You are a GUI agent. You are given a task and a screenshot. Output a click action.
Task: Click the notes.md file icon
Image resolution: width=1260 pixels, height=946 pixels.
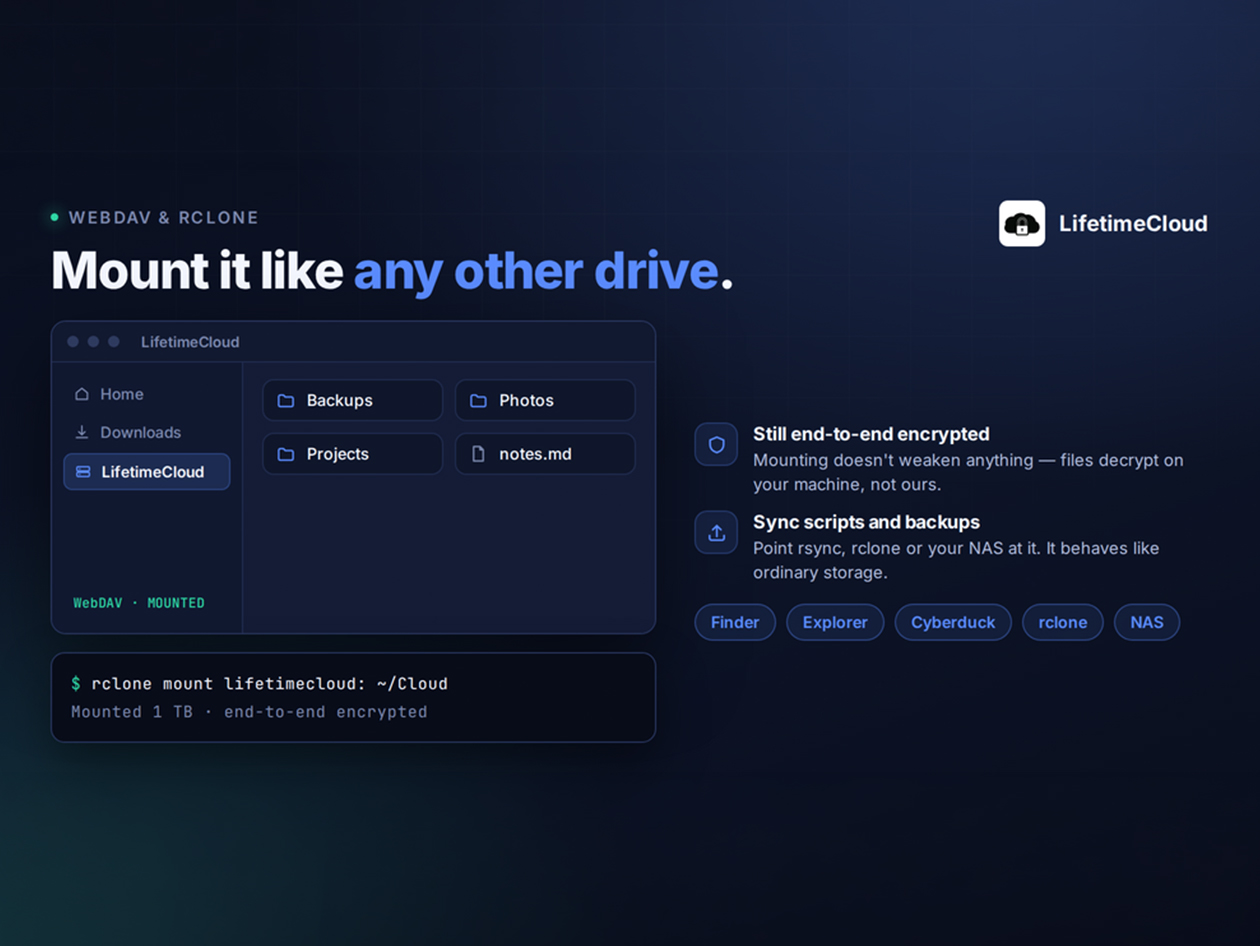click(x=478, y=454)
